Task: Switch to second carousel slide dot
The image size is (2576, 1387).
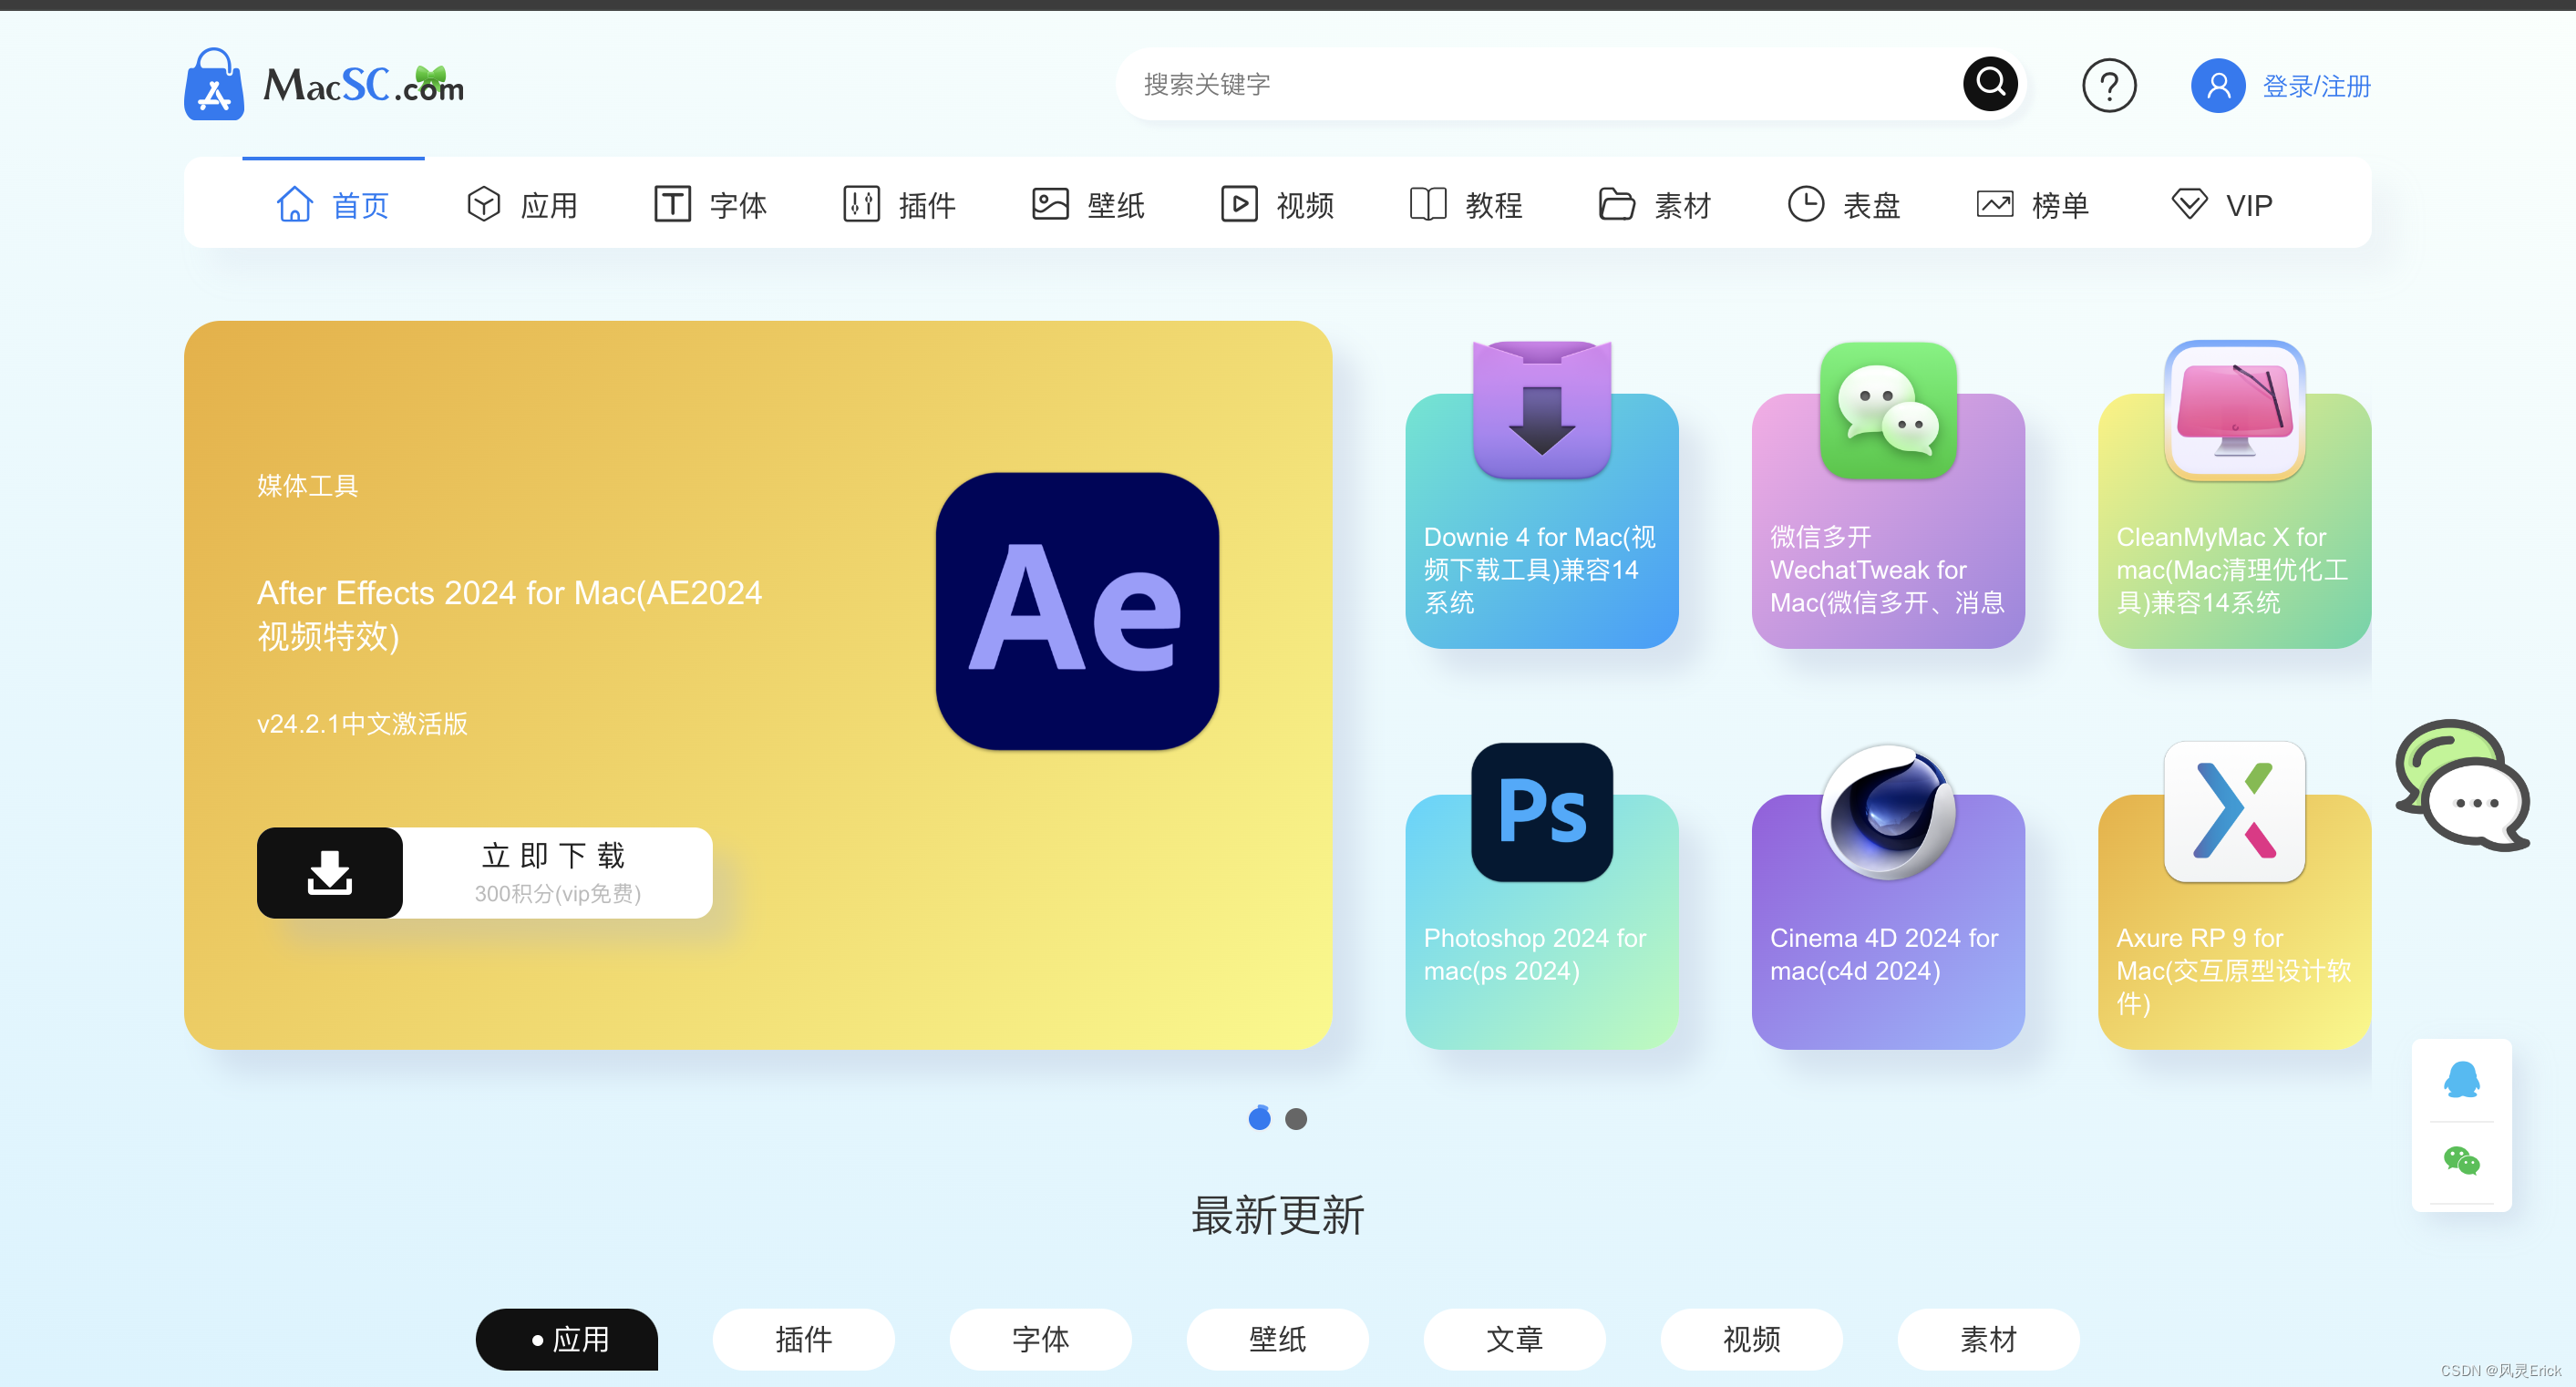Action: click(1295, 1119)
